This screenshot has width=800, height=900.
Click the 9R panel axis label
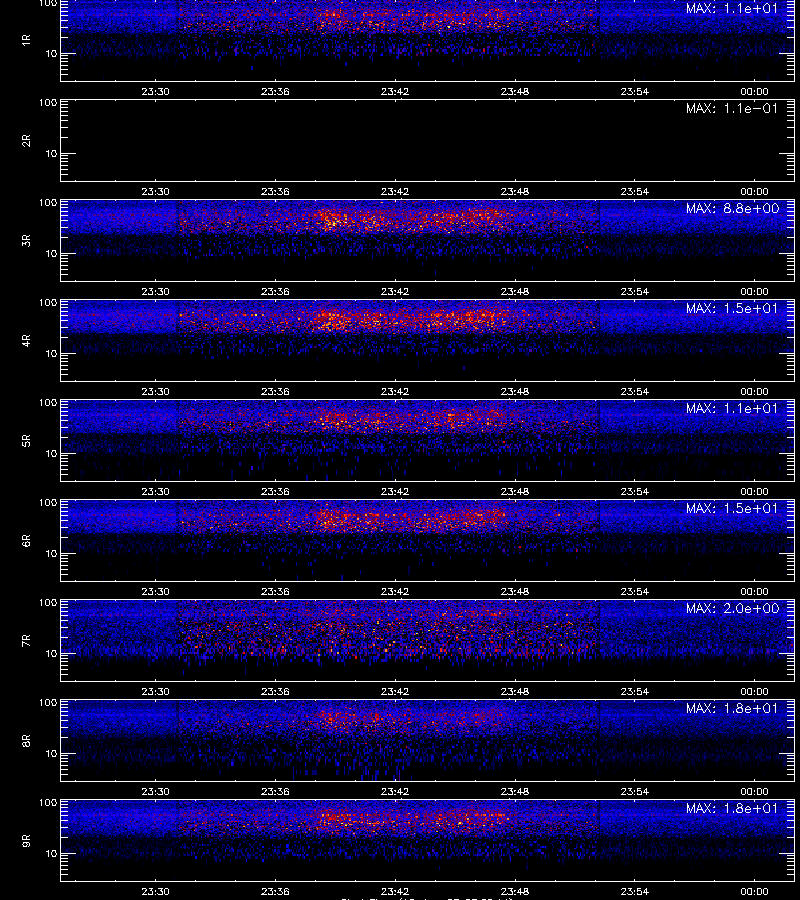[26, 840]
